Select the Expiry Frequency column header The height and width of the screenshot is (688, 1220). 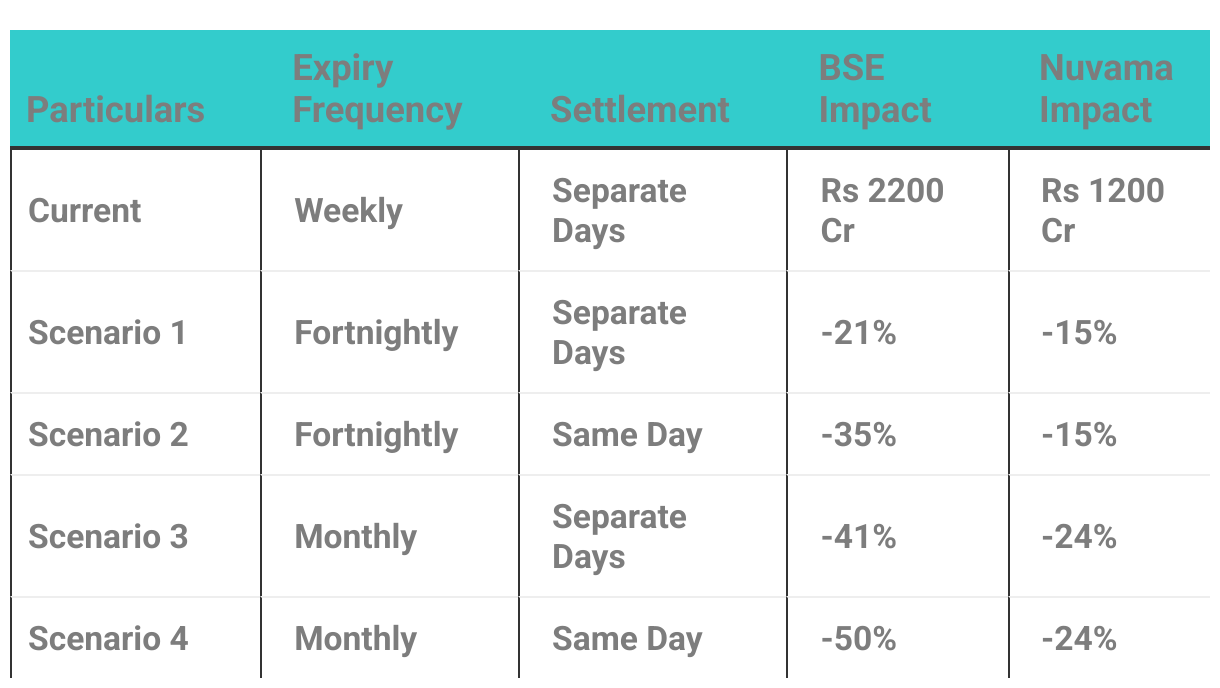coord(377,89)
